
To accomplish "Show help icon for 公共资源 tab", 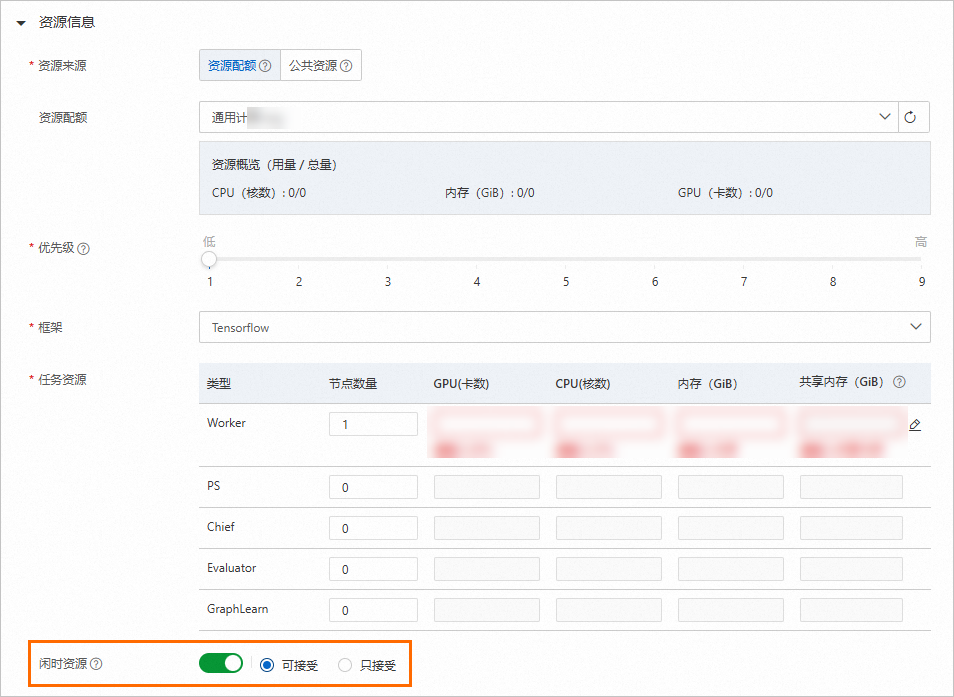I will pos(346,66).
